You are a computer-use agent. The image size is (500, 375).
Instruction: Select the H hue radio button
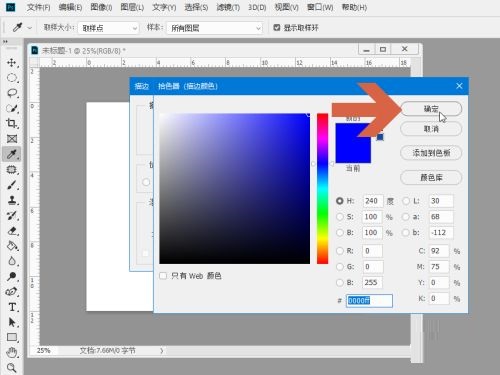click(340, 201)
